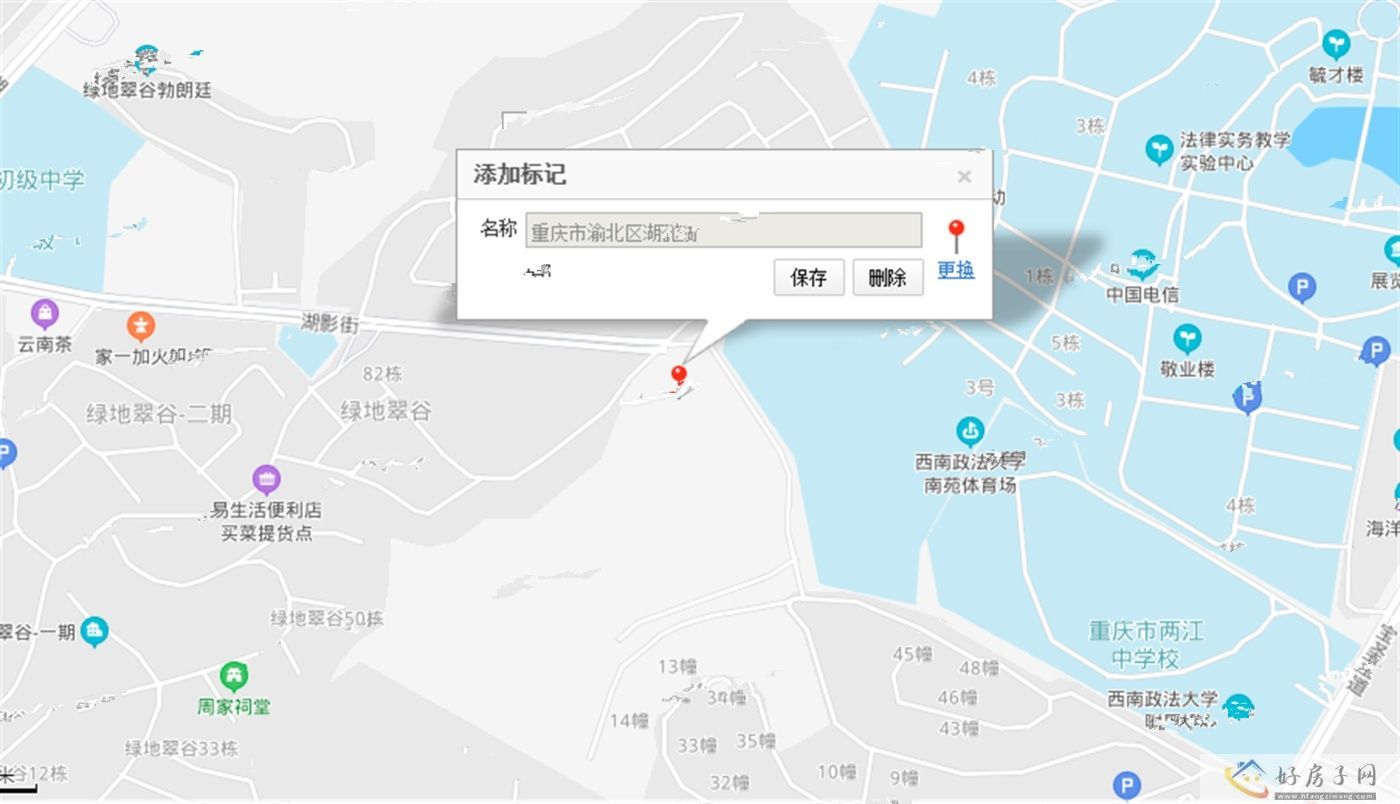The image size is (1400, 804).
Task: Click the 中国电信 POI icon
Action: point(1143,265)
